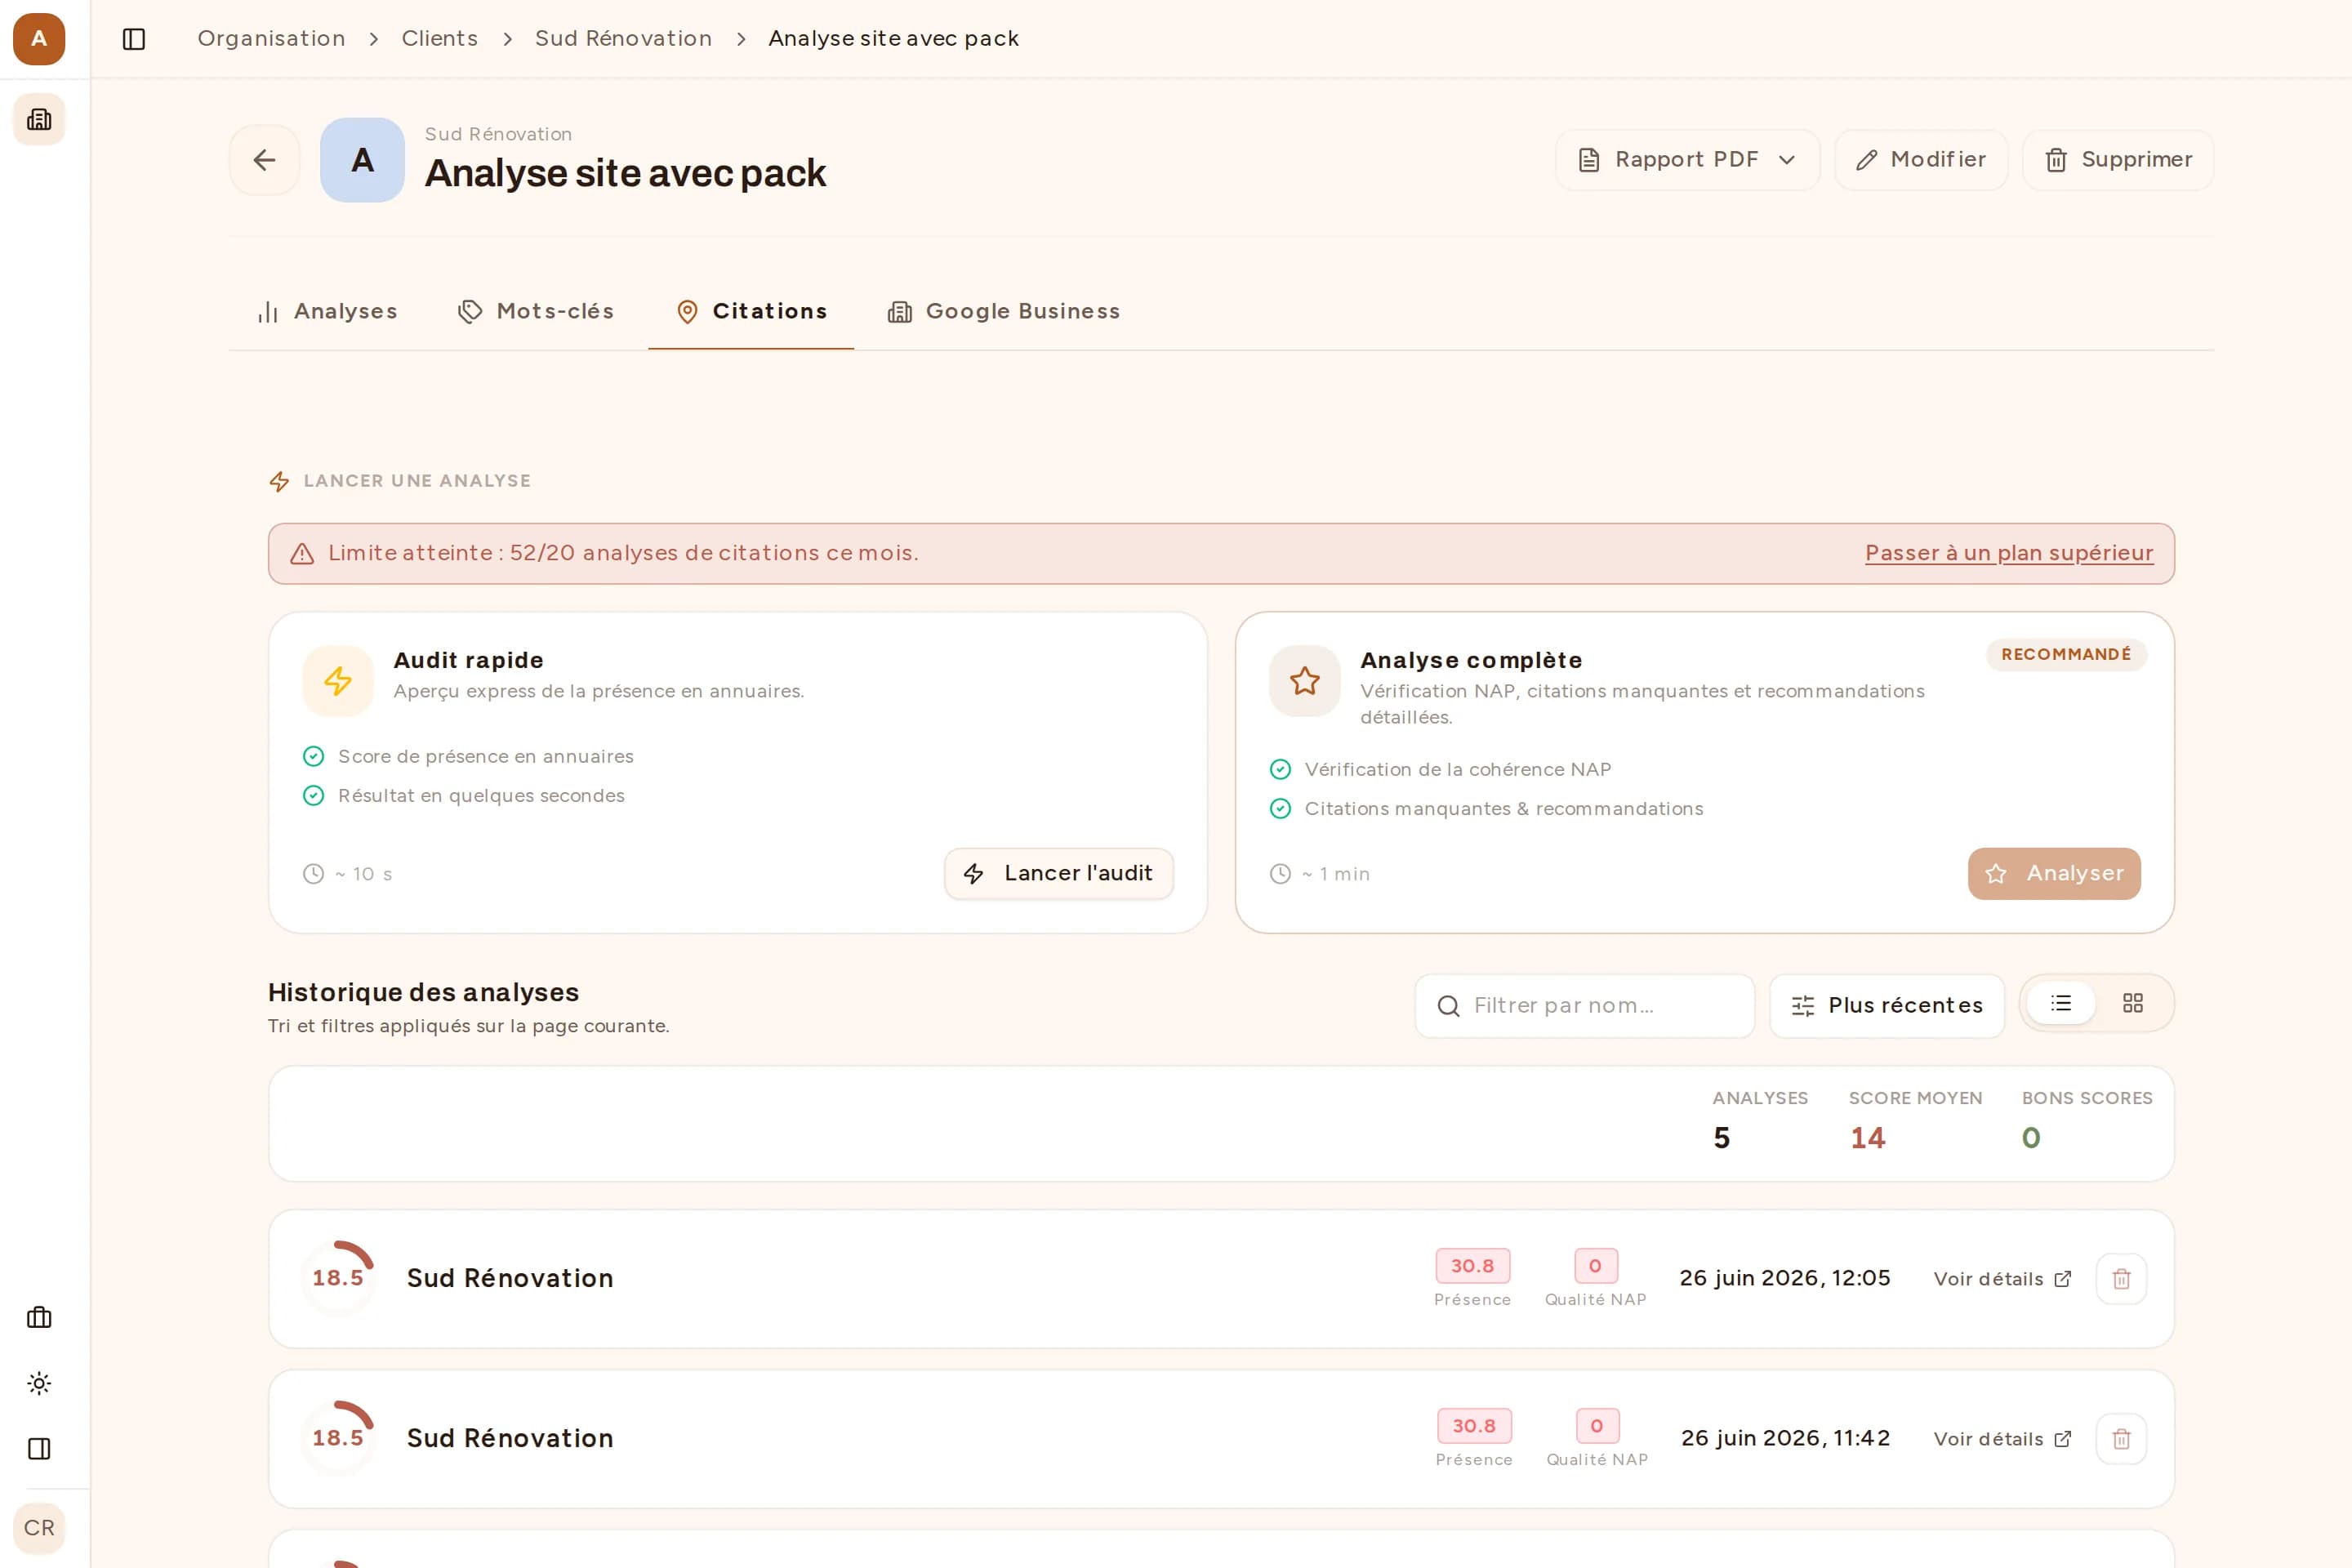Open the Google Business tab
The width and height of the screenshot is (2352, 1568).
(1004, 312)
